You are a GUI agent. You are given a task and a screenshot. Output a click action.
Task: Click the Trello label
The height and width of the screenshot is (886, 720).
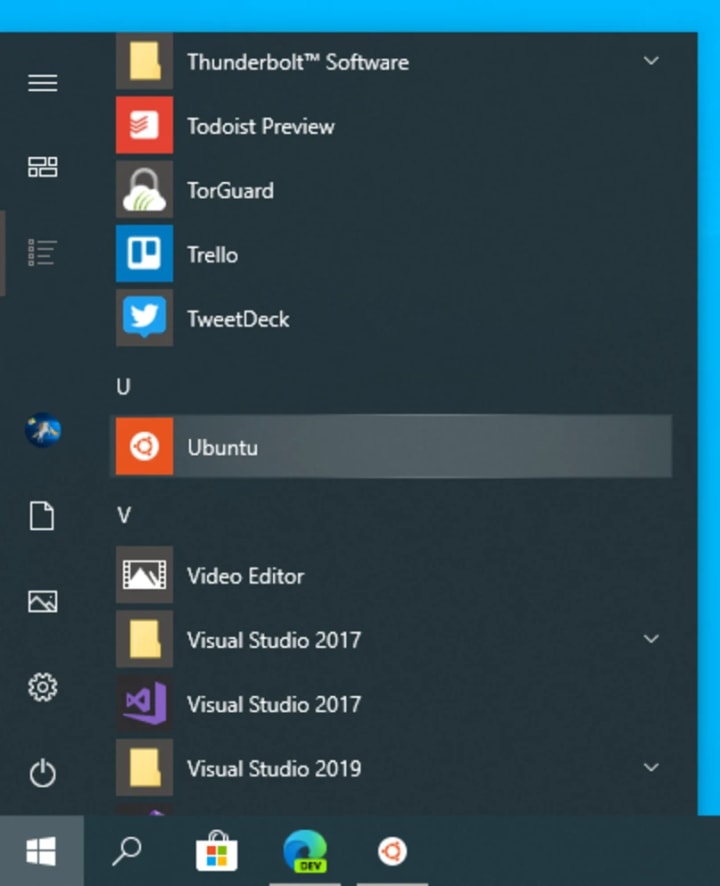[x=212, y=255]
